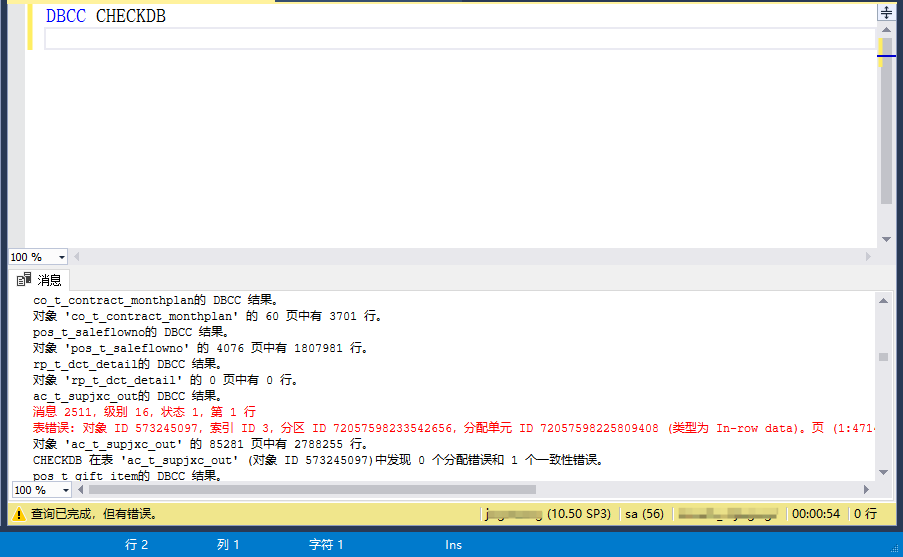The image size is (903, 557).
Task: Click the 行 2 line number indicator
Action: click(136, 545)
